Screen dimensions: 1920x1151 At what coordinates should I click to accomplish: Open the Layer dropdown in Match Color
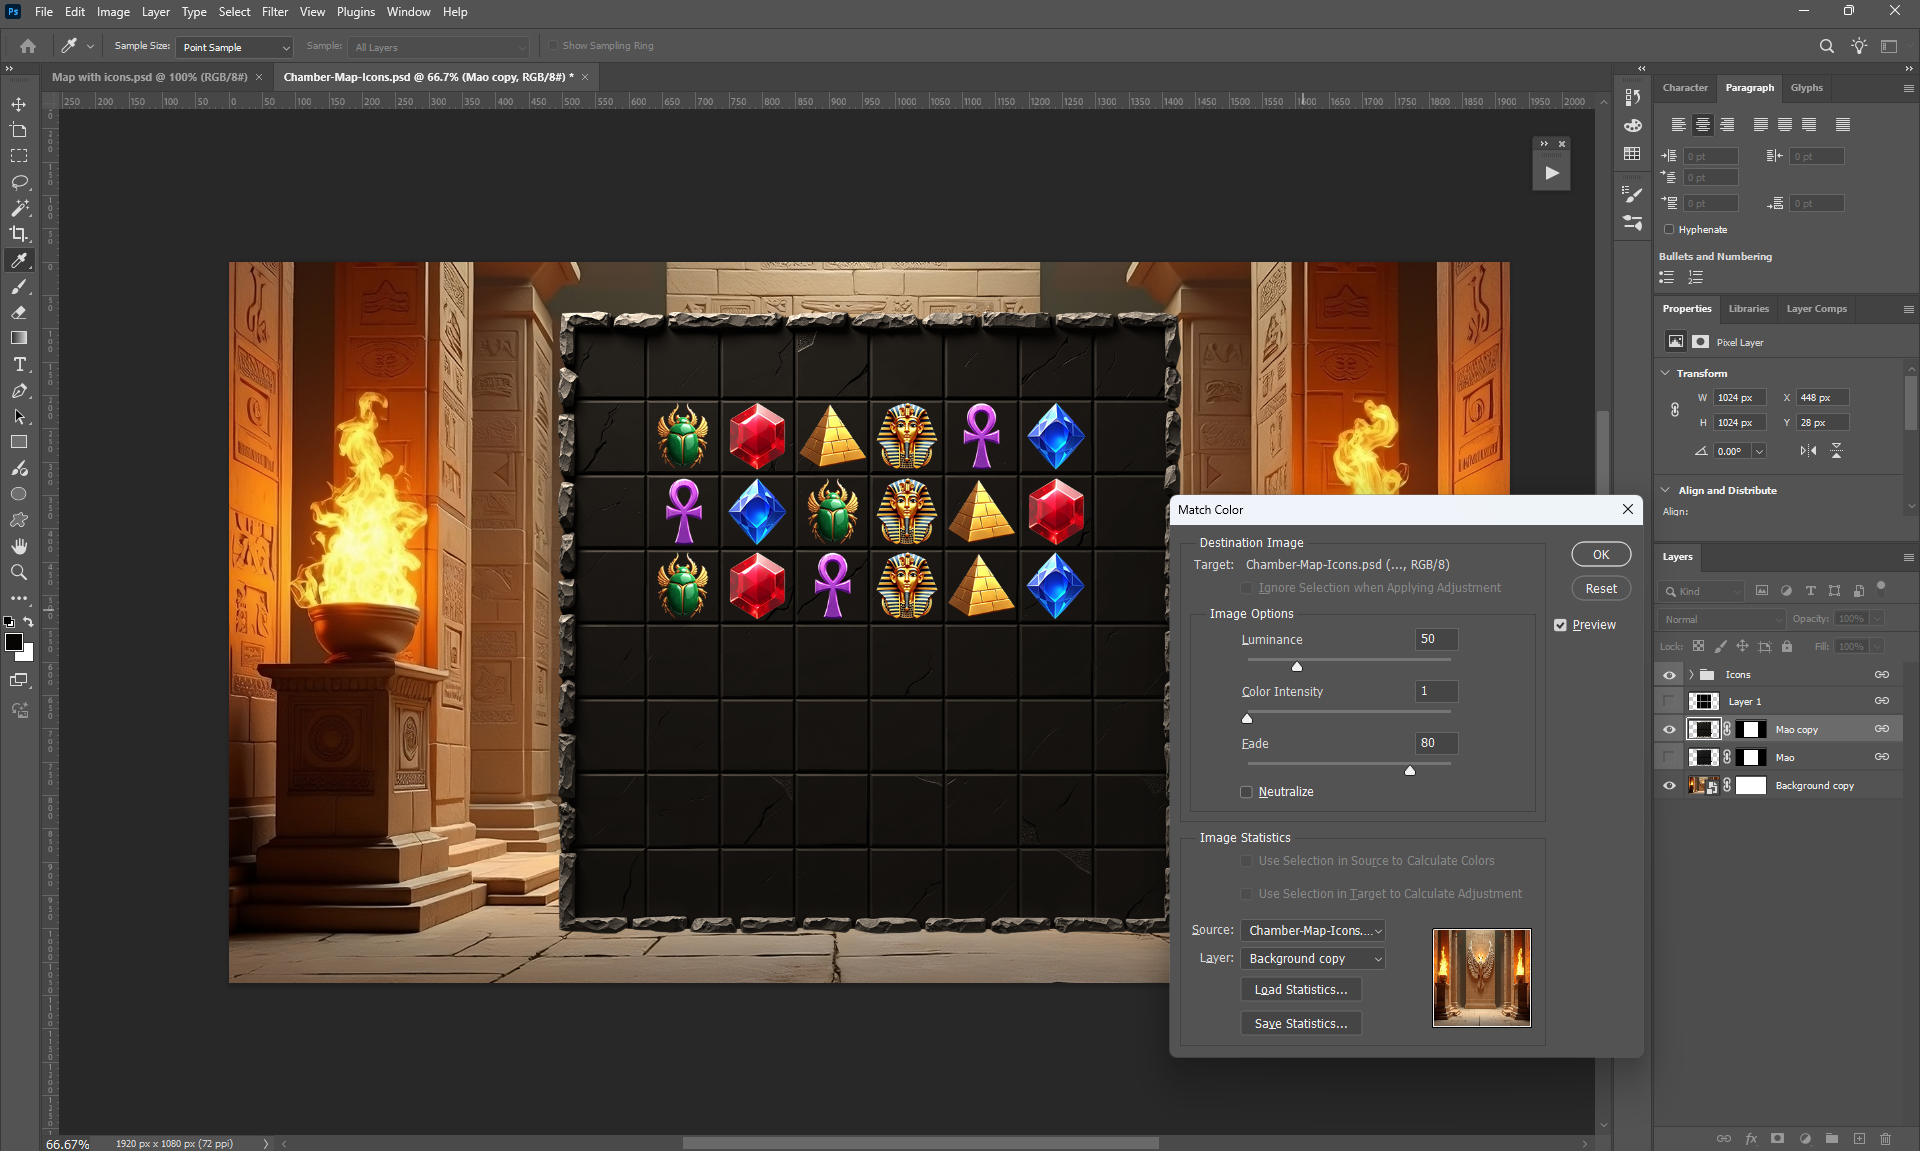1313,959
